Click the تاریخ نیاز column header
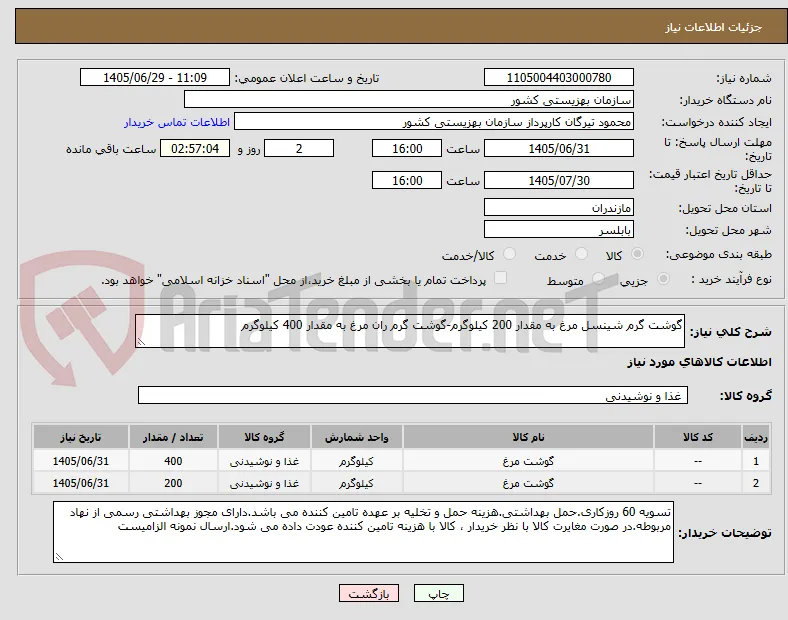The height and width of the screenshot is (620, 788). click(x=80, y=437)
